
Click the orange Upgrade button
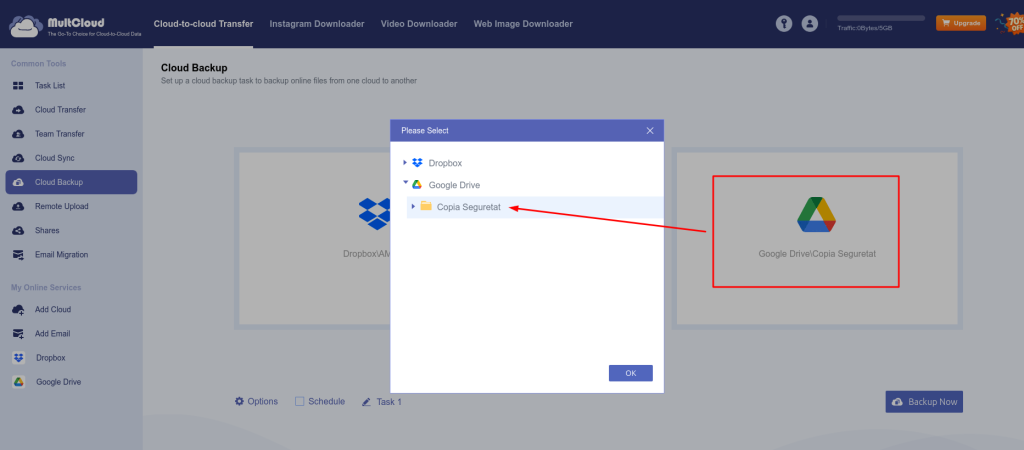point(960,22)
